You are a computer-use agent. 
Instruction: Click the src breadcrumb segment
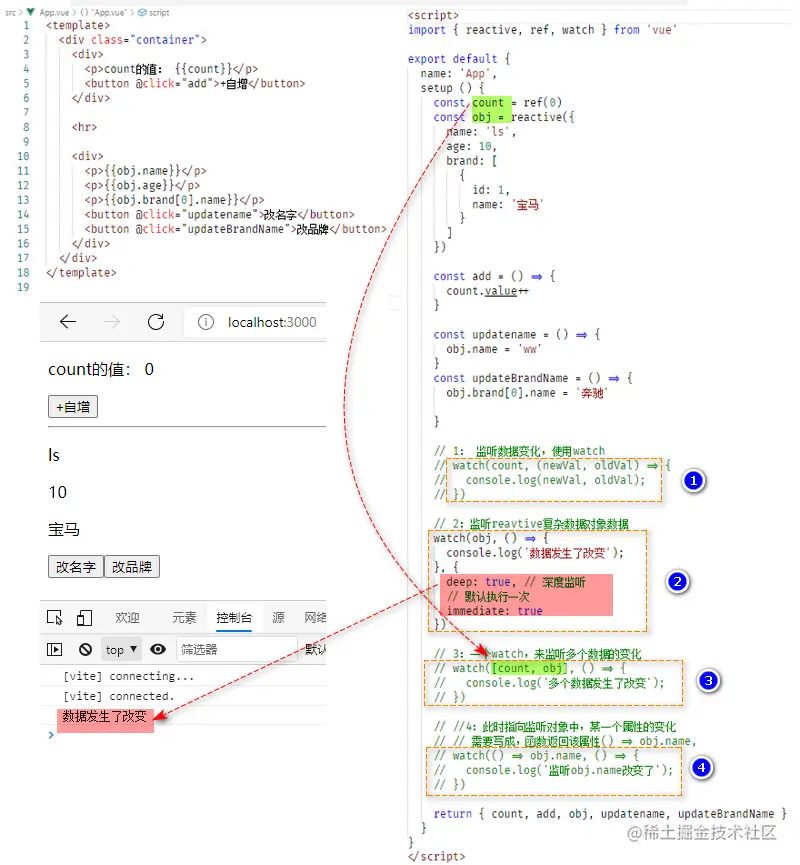click(x=10, y=12)
